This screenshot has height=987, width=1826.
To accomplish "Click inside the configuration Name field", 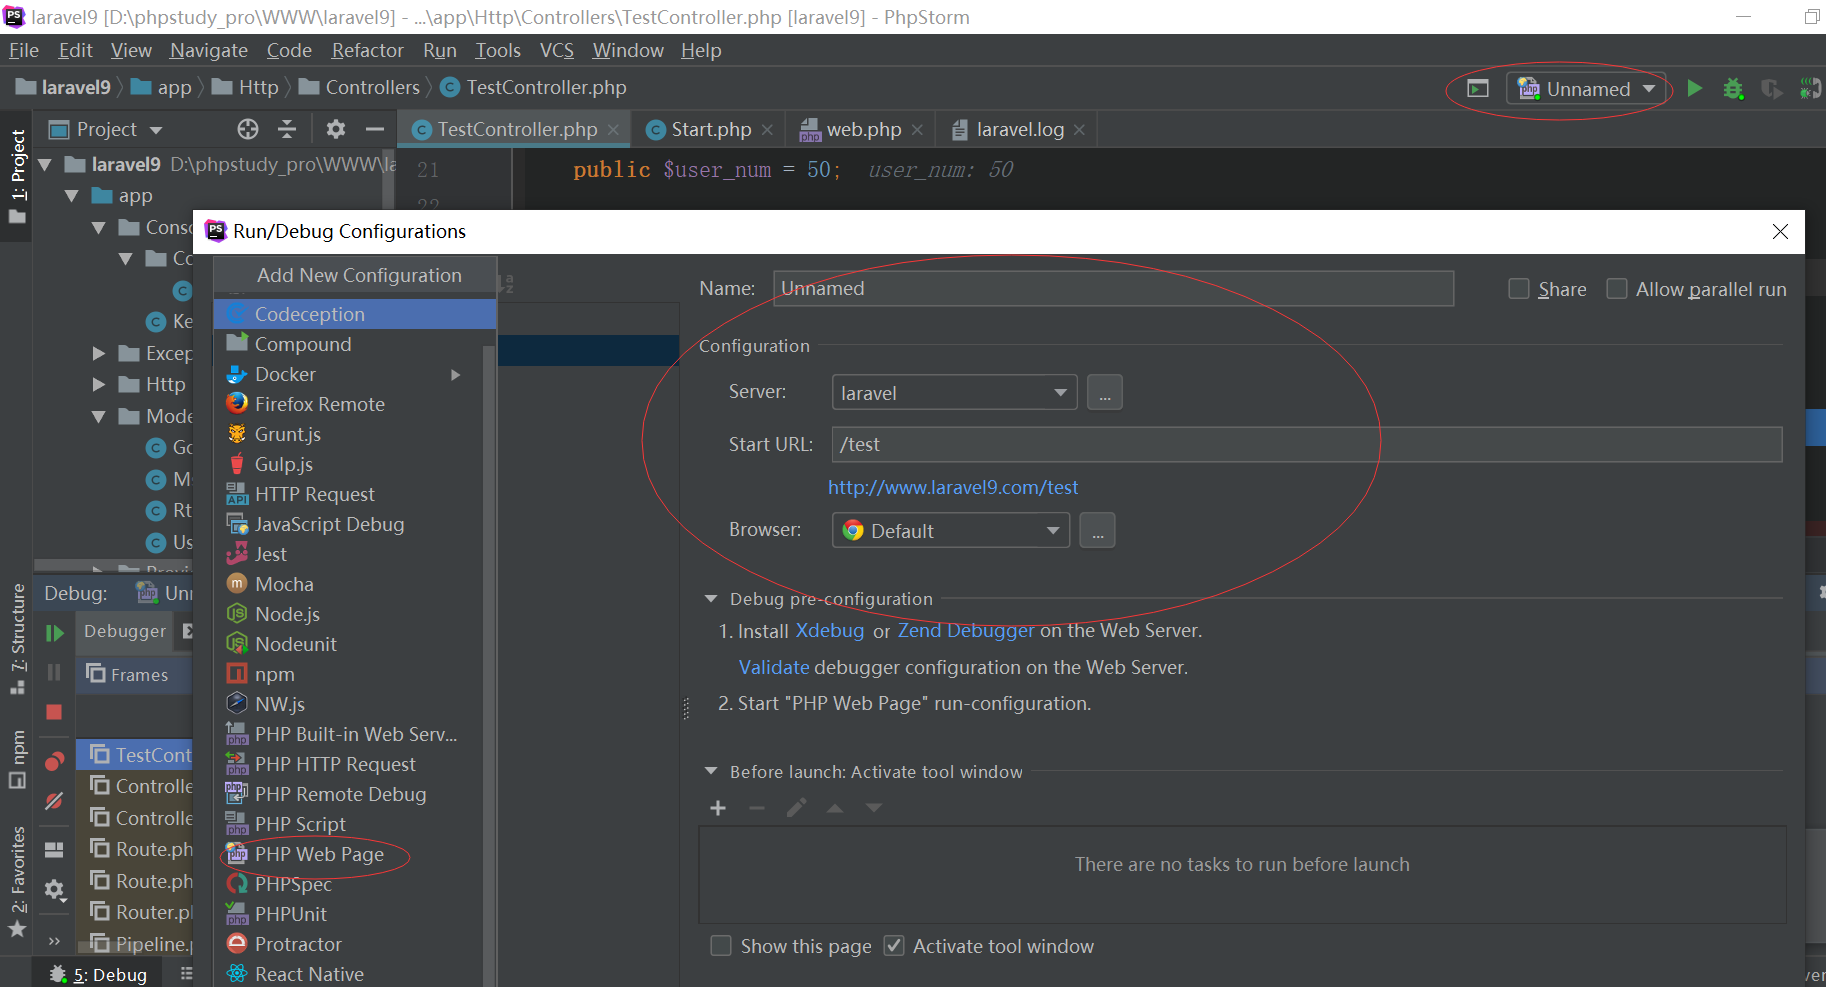I will [x=1100, y=288].
